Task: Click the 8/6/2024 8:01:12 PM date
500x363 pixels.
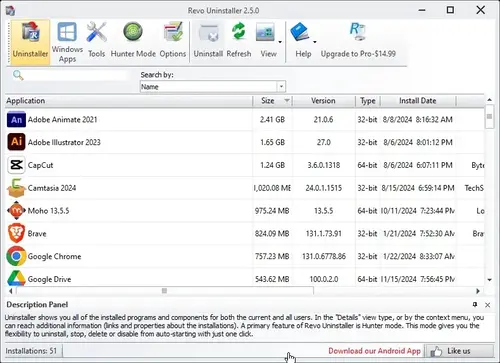Action: (418, 142)
